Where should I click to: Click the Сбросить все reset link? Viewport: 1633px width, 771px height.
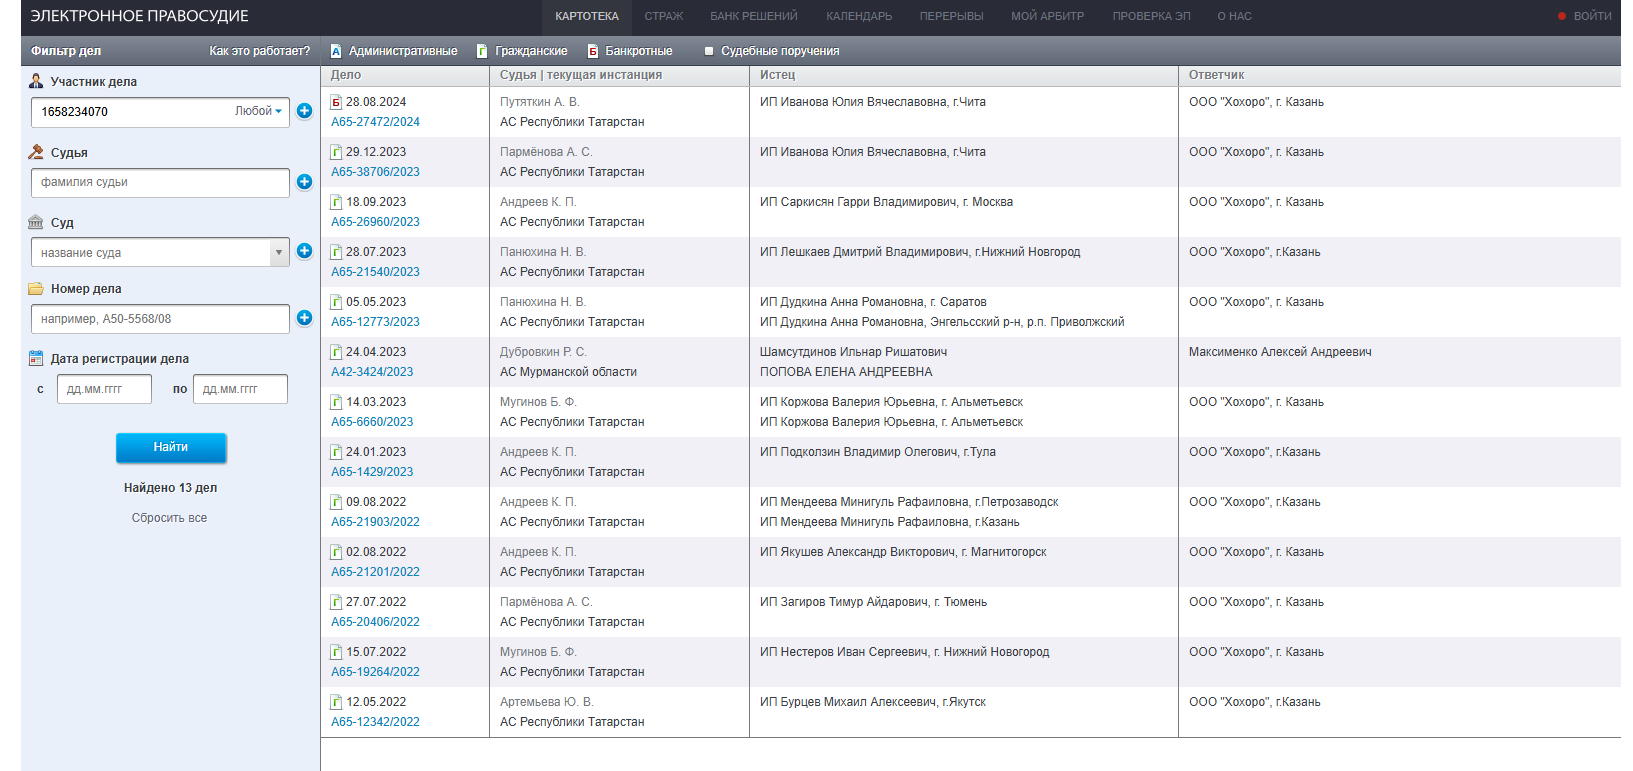pyautogui.click(x=169, y=518)
